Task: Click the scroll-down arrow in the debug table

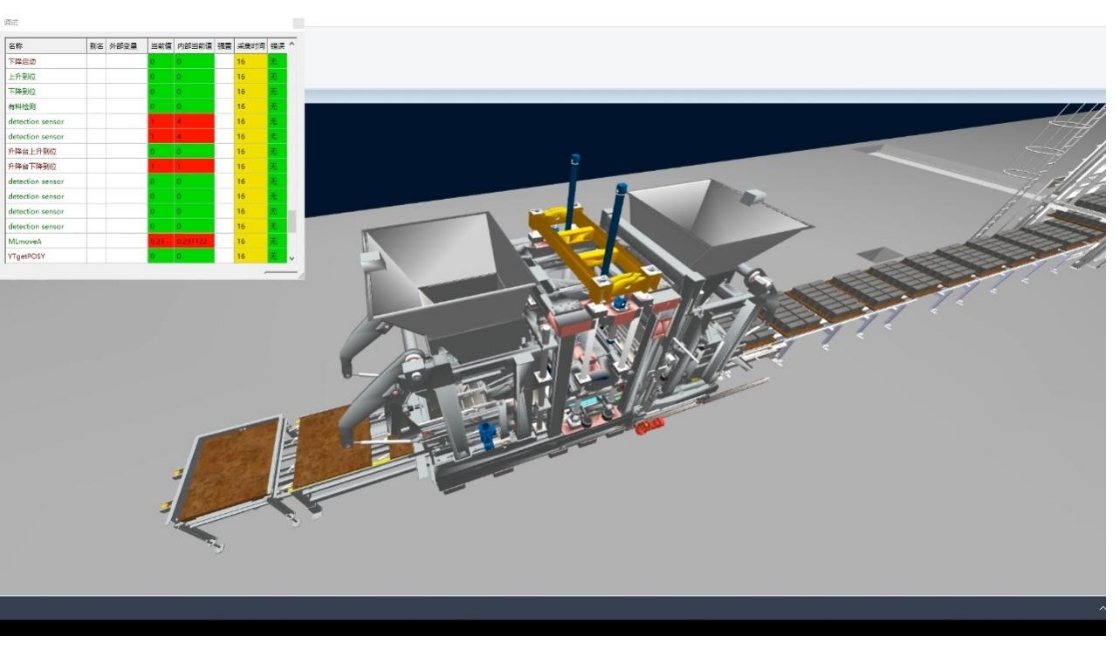Action: (x=292, y=257)
